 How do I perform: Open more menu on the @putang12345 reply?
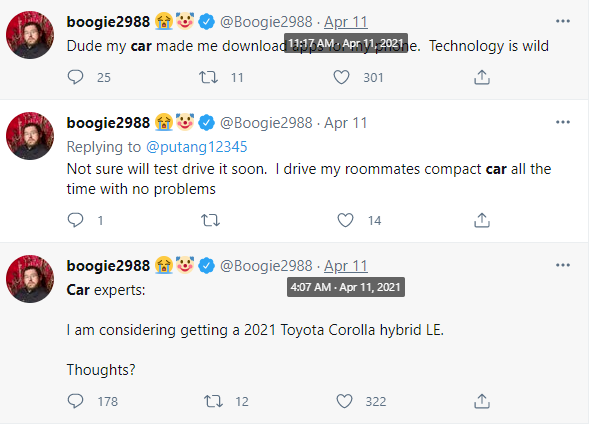[563, 122]
